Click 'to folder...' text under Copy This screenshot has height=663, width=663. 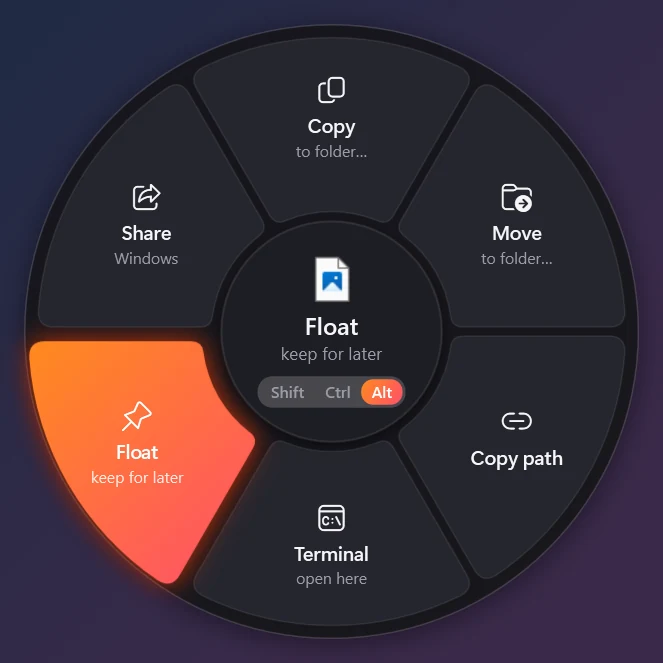pos(332,152)
